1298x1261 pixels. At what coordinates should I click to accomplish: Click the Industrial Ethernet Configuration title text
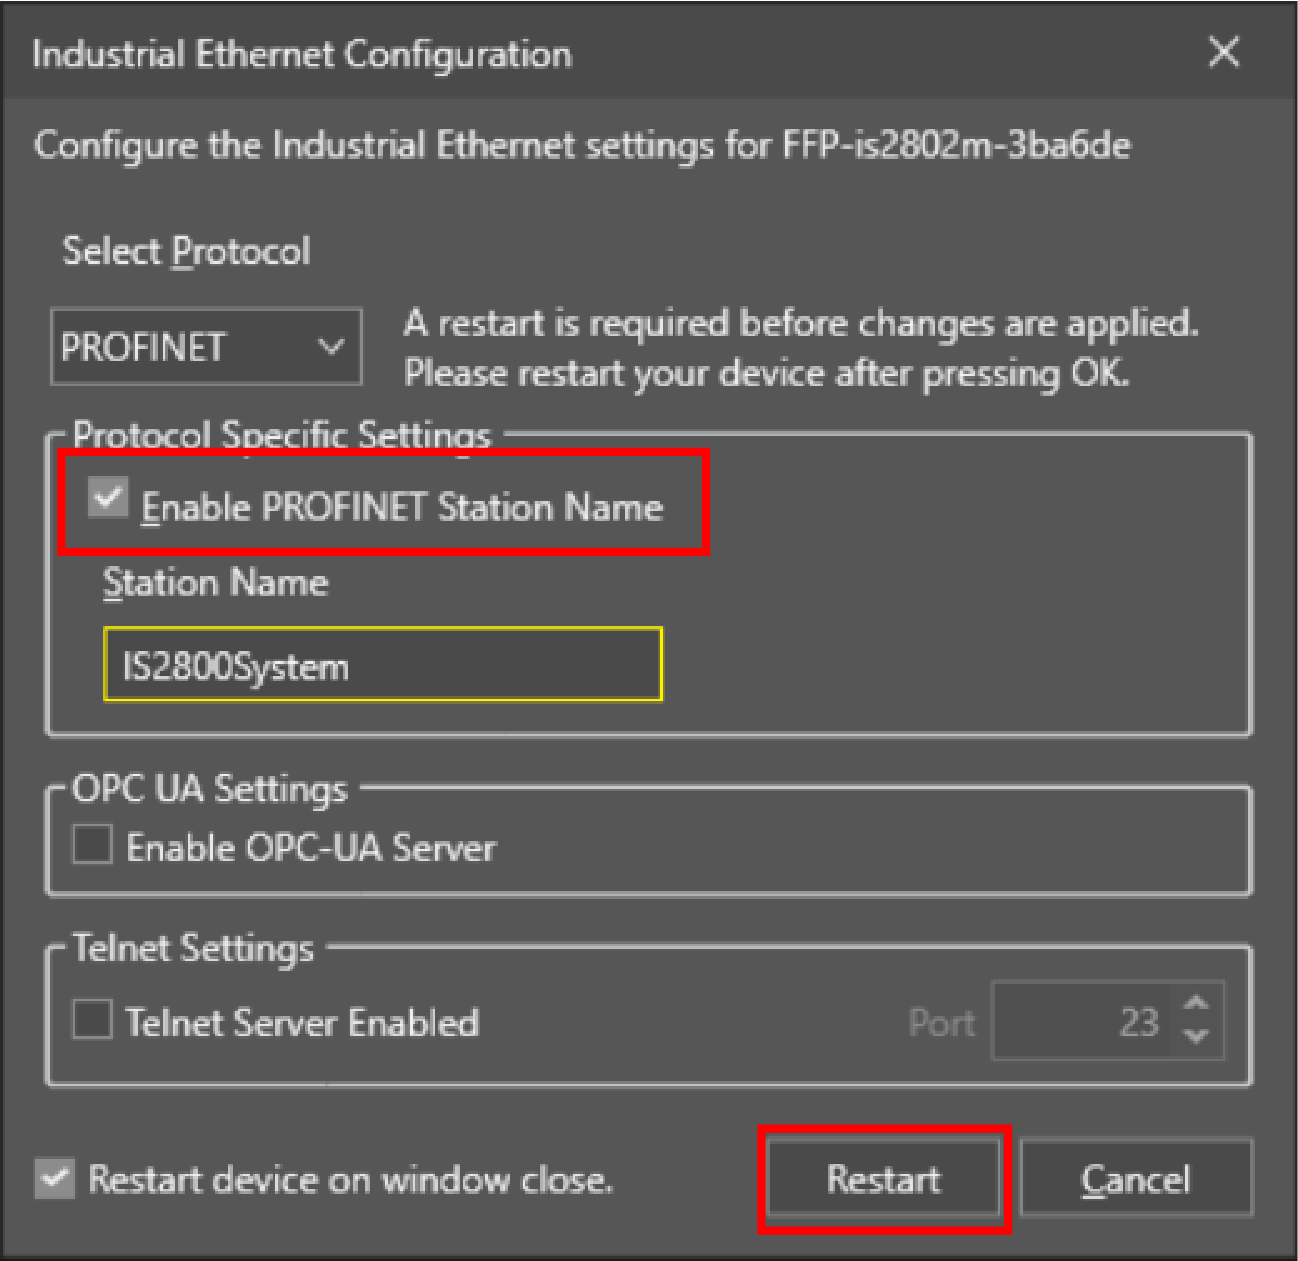(x=302, y=54)
